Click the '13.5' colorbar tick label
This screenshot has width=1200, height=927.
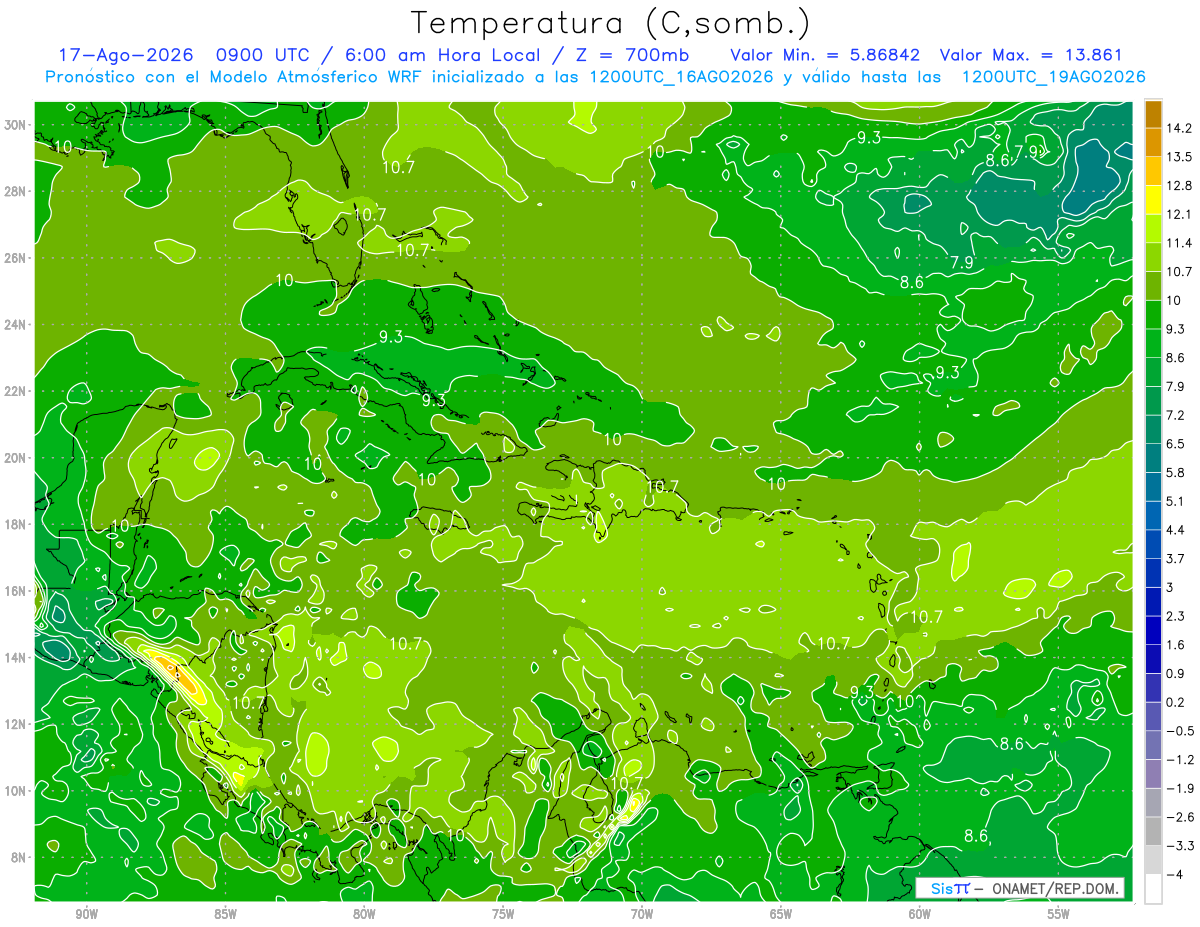[x=1179, y=157]
